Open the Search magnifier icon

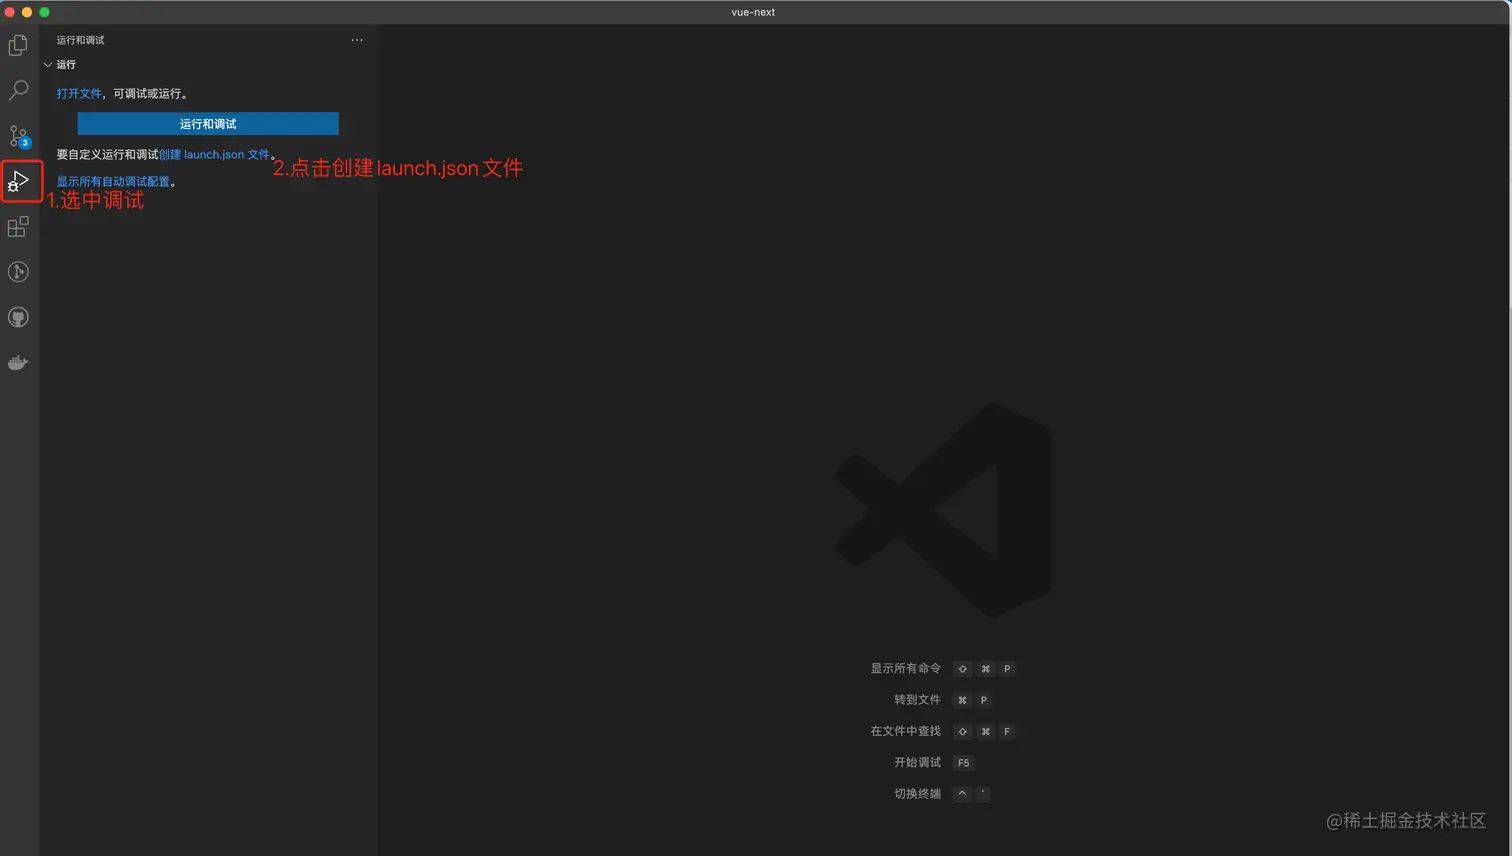tap(18, 90)
